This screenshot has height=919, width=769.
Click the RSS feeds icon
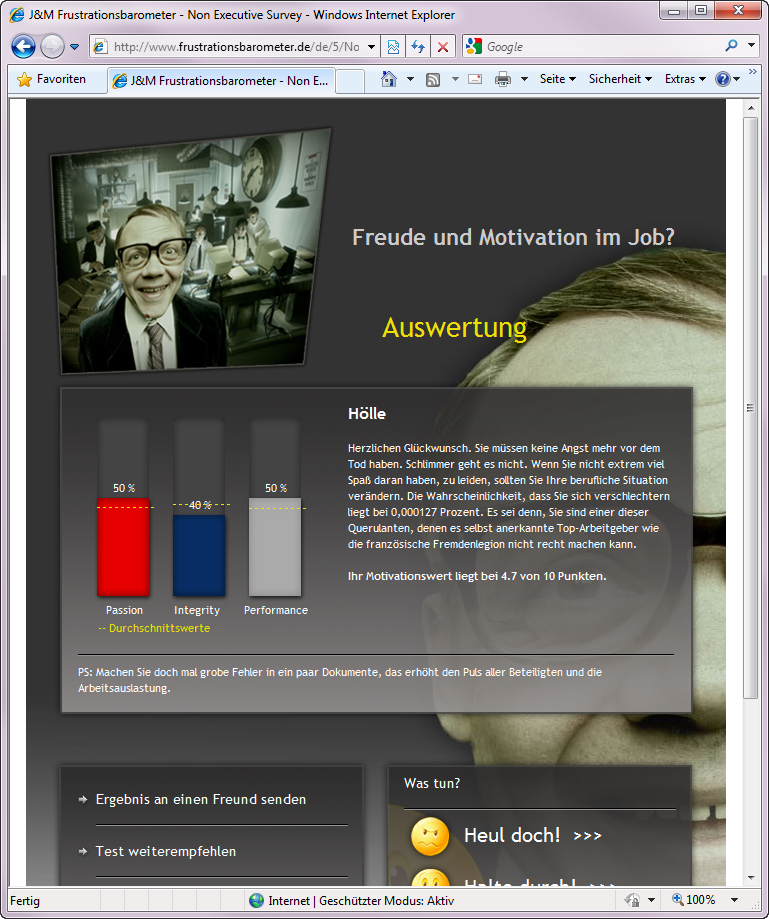pos(433,79)
